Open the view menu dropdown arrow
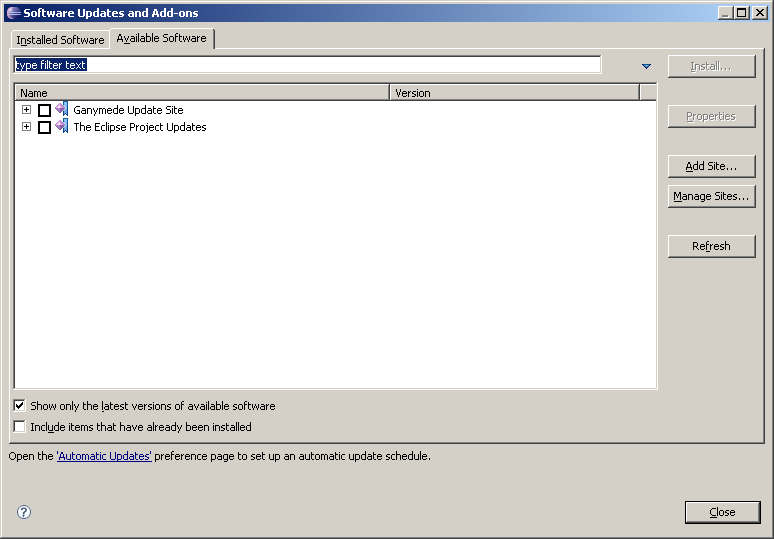 coord(646,66)
